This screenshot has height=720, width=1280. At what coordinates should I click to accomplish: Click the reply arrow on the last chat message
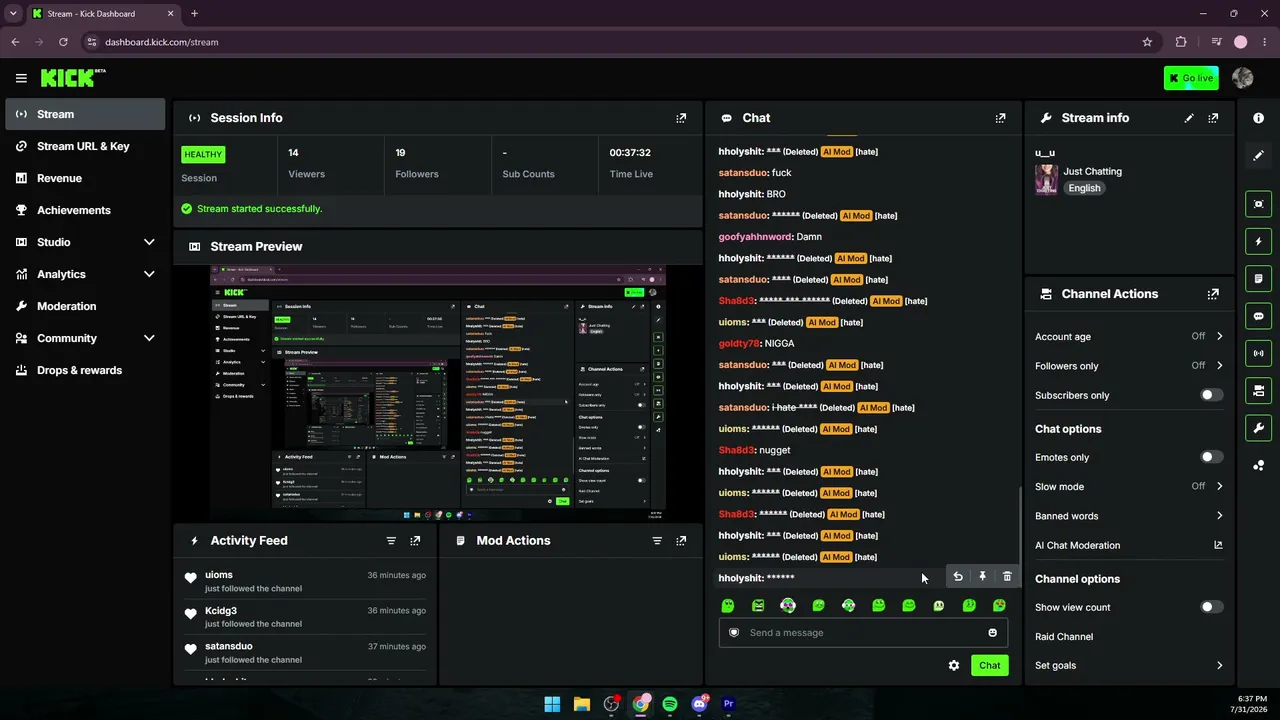958,576
